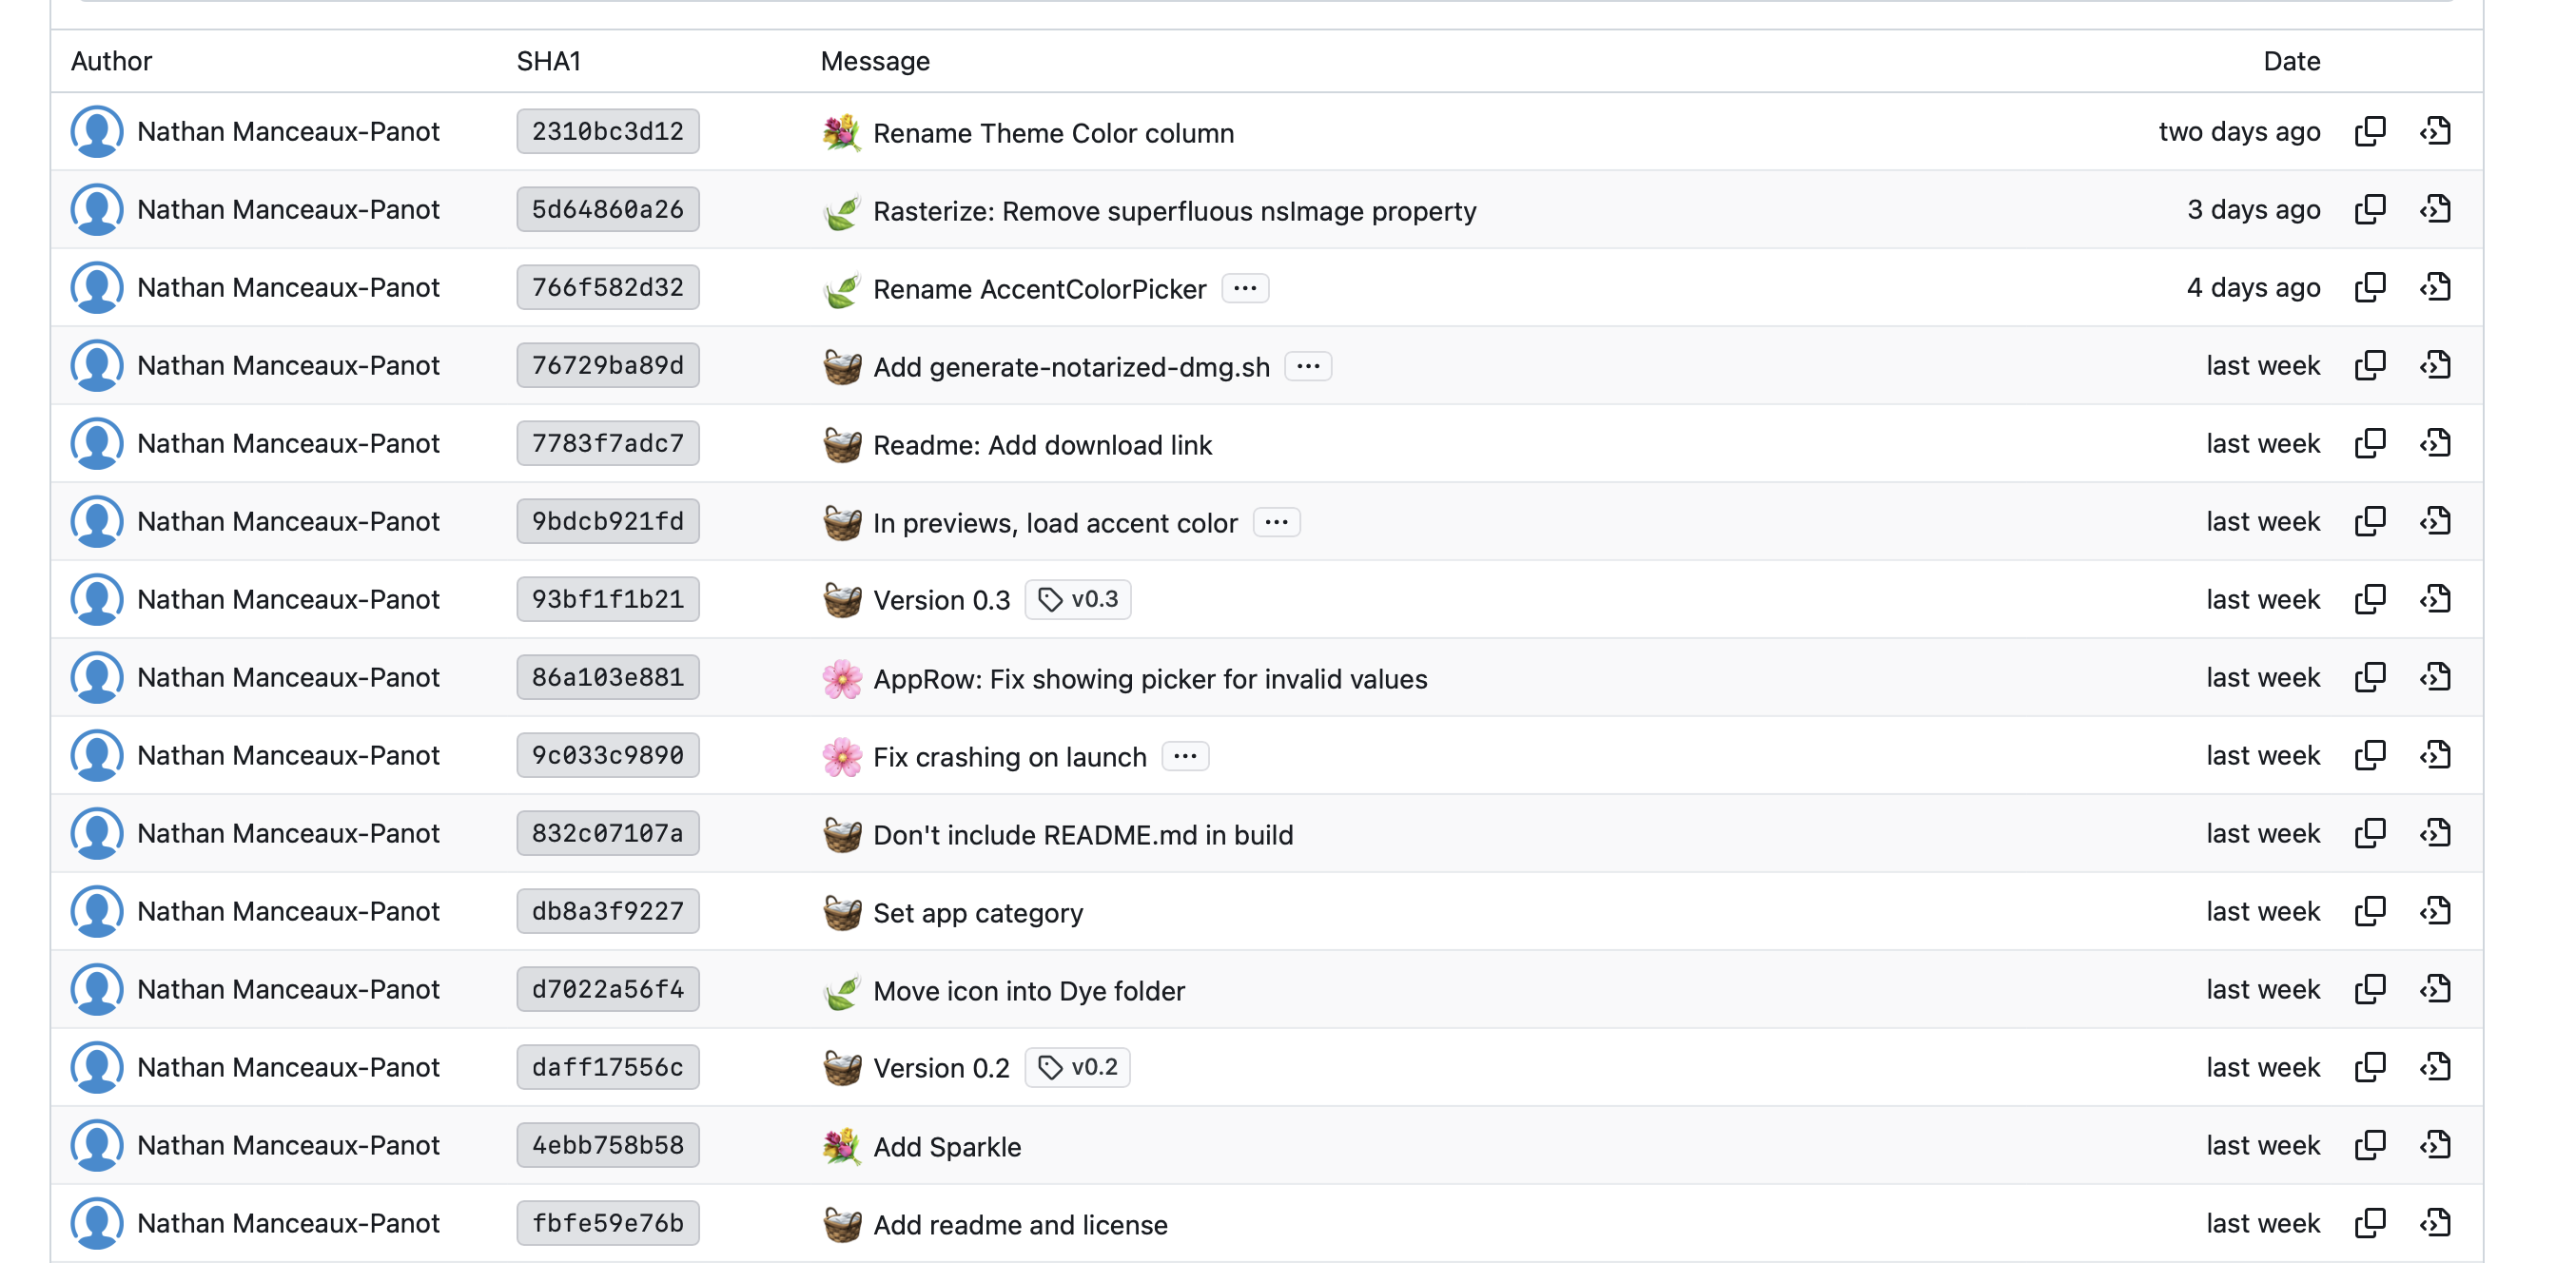Copy SHA of Add readme and license commit
The image size is (2576, 1263).
pyautogui.click(x=2369, y=1223)
